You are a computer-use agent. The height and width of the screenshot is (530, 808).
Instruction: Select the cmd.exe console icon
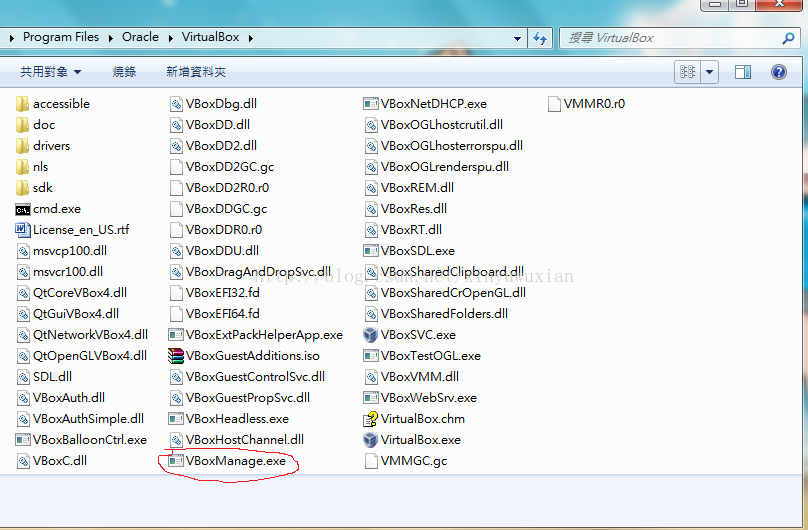(x=23, y=210)
